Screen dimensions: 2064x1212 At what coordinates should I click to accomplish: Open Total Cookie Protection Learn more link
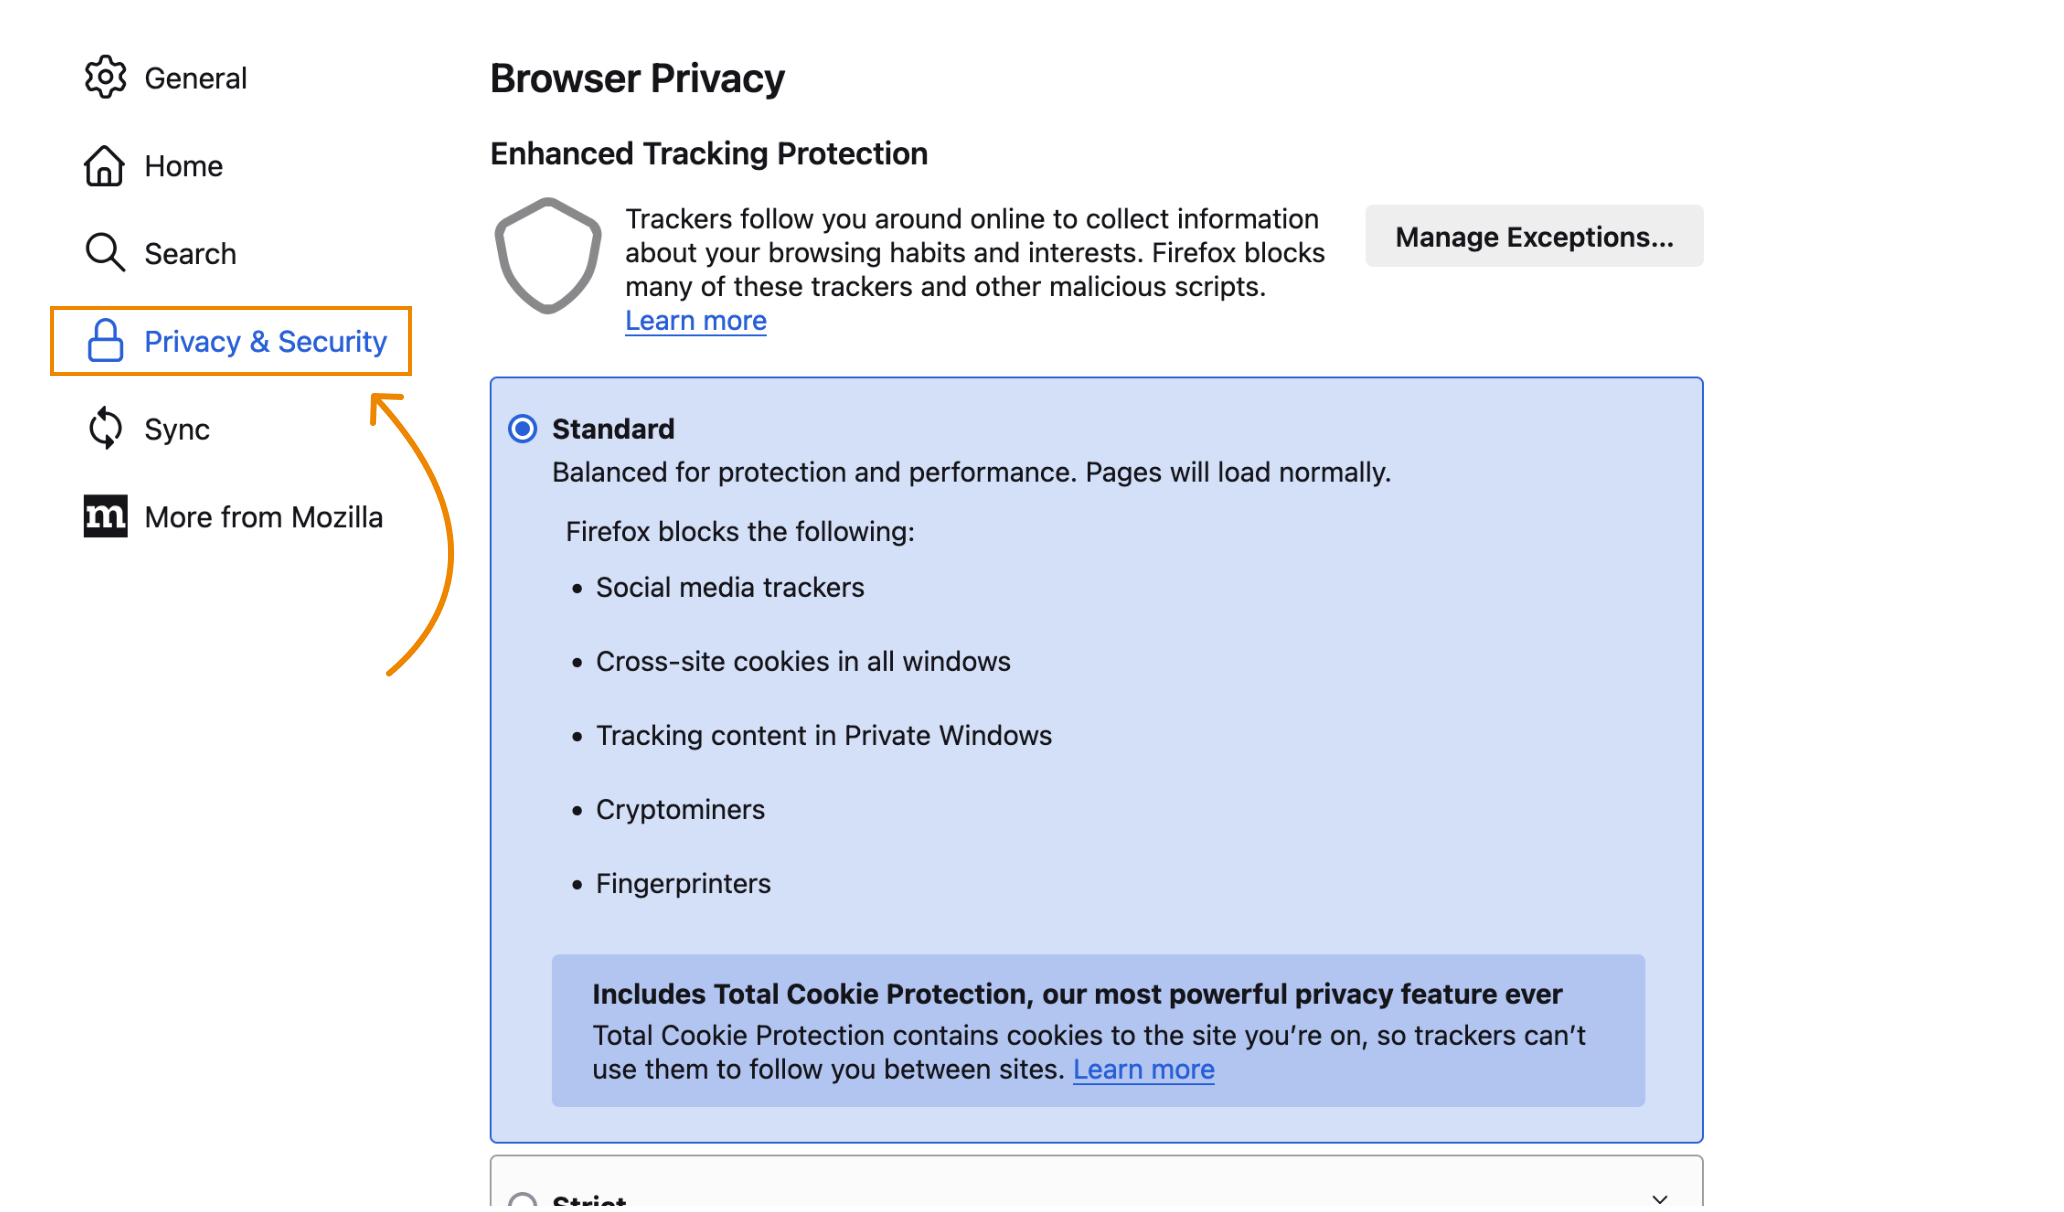pos(1144,1070)
